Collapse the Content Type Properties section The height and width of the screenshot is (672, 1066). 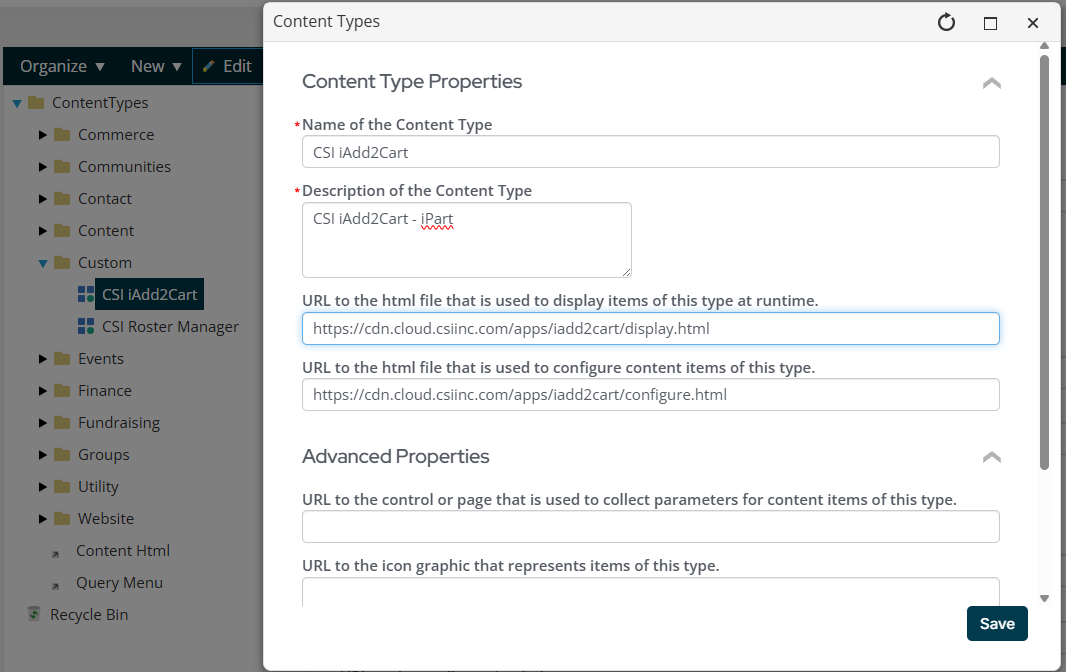(991, 83)
